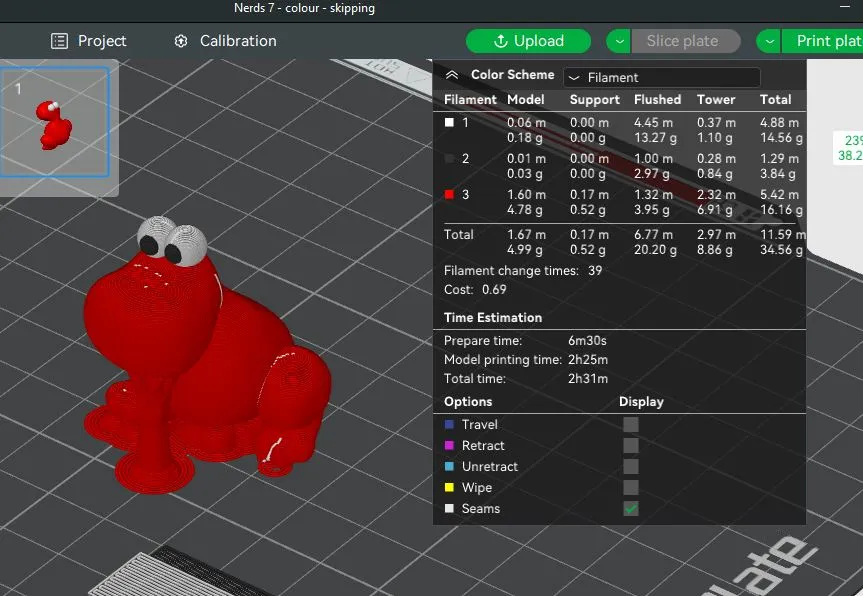The height and width of the screenshot is (596, 863).
Task: Open the Project tab
Action: click(89, 41)
